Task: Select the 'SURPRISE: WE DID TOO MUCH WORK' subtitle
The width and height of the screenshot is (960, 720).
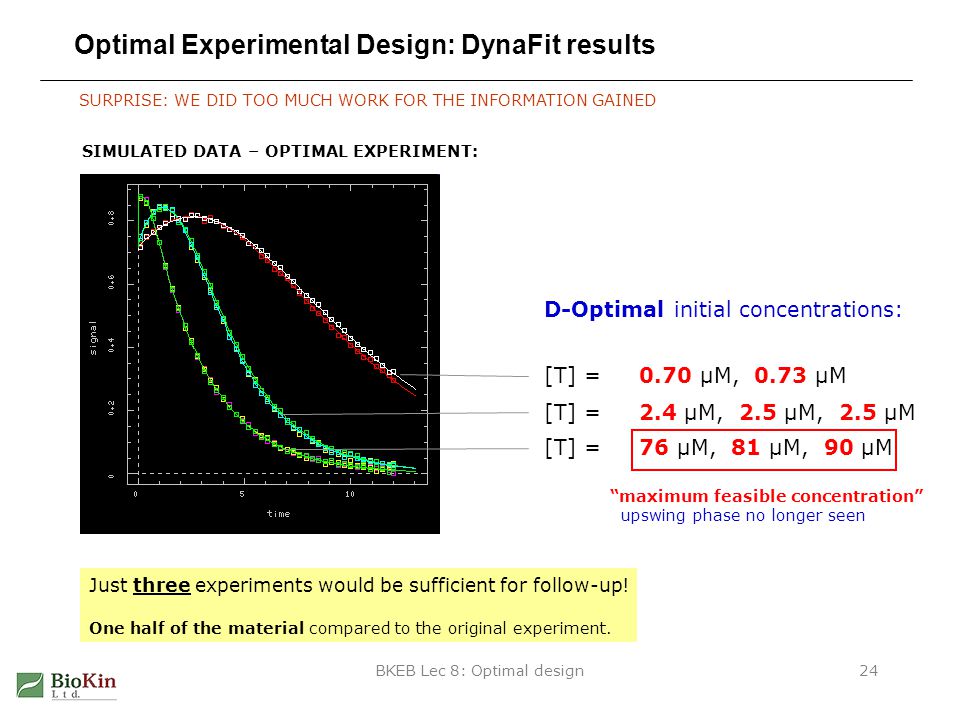Action: pos(367,100)
